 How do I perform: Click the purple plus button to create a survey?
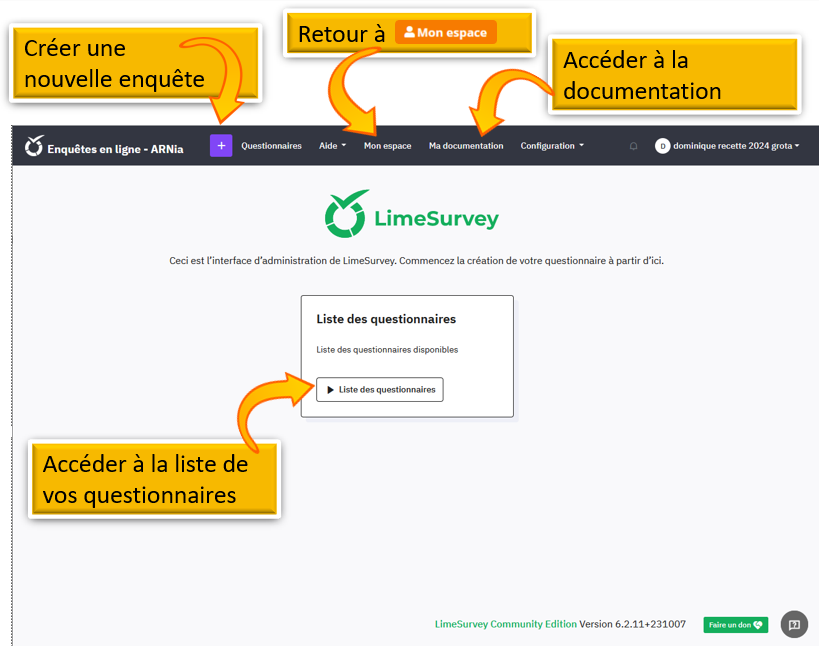point(221,146)
